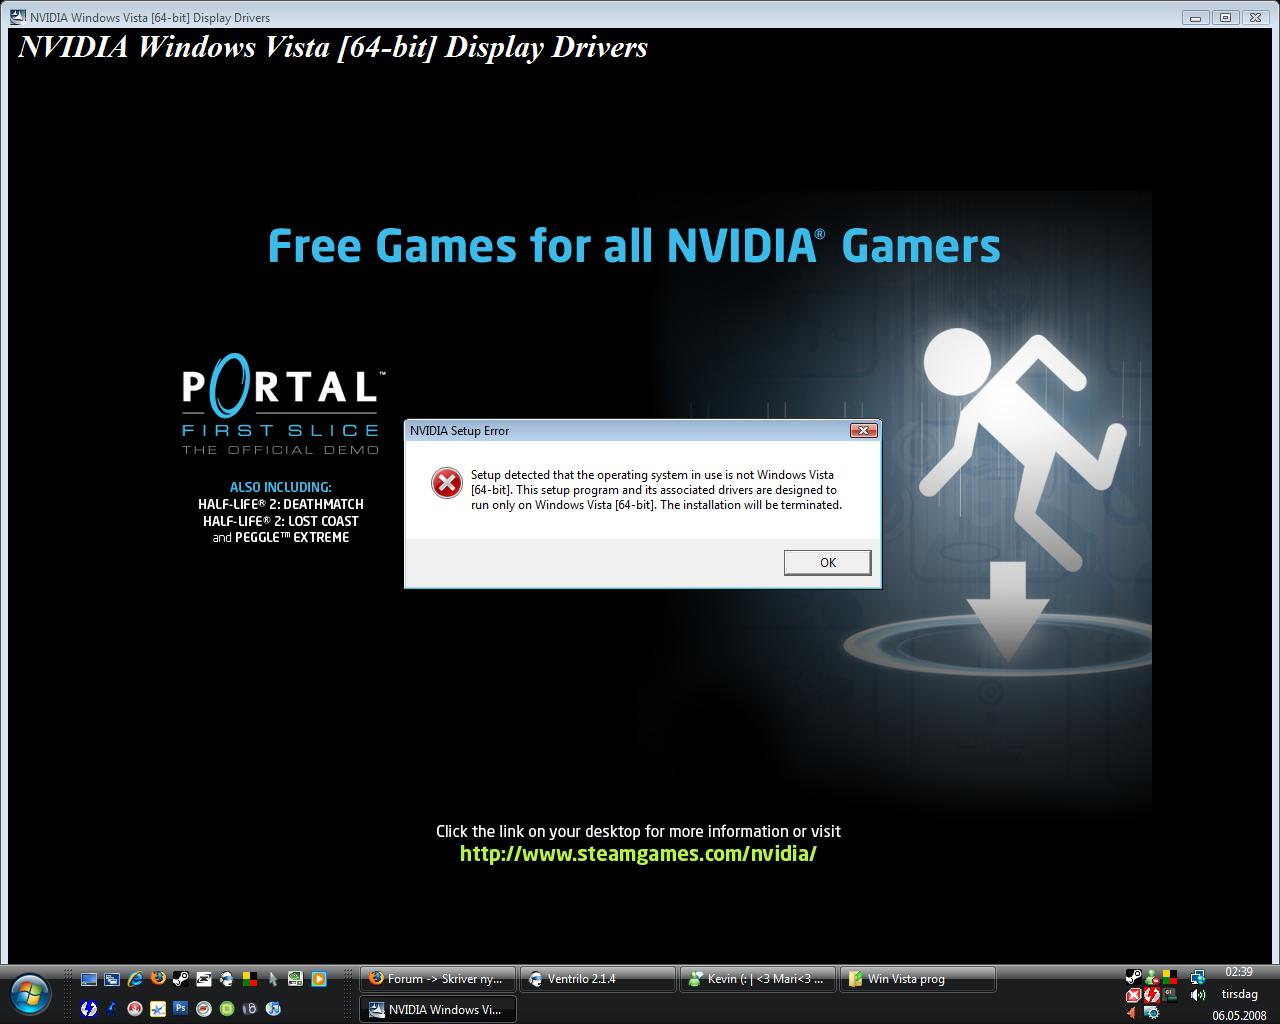
Task: Switch to Ventrilo 2.1.4 taskbar button
Action: coord(598,979)
